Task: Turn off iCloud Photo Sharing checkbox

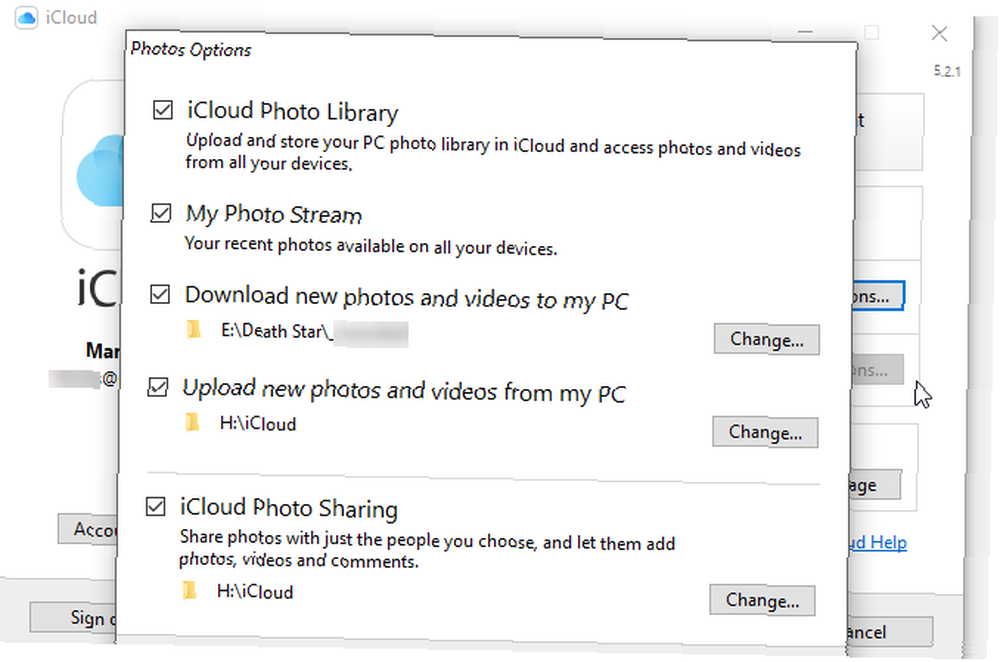Action: click(156, 506)
